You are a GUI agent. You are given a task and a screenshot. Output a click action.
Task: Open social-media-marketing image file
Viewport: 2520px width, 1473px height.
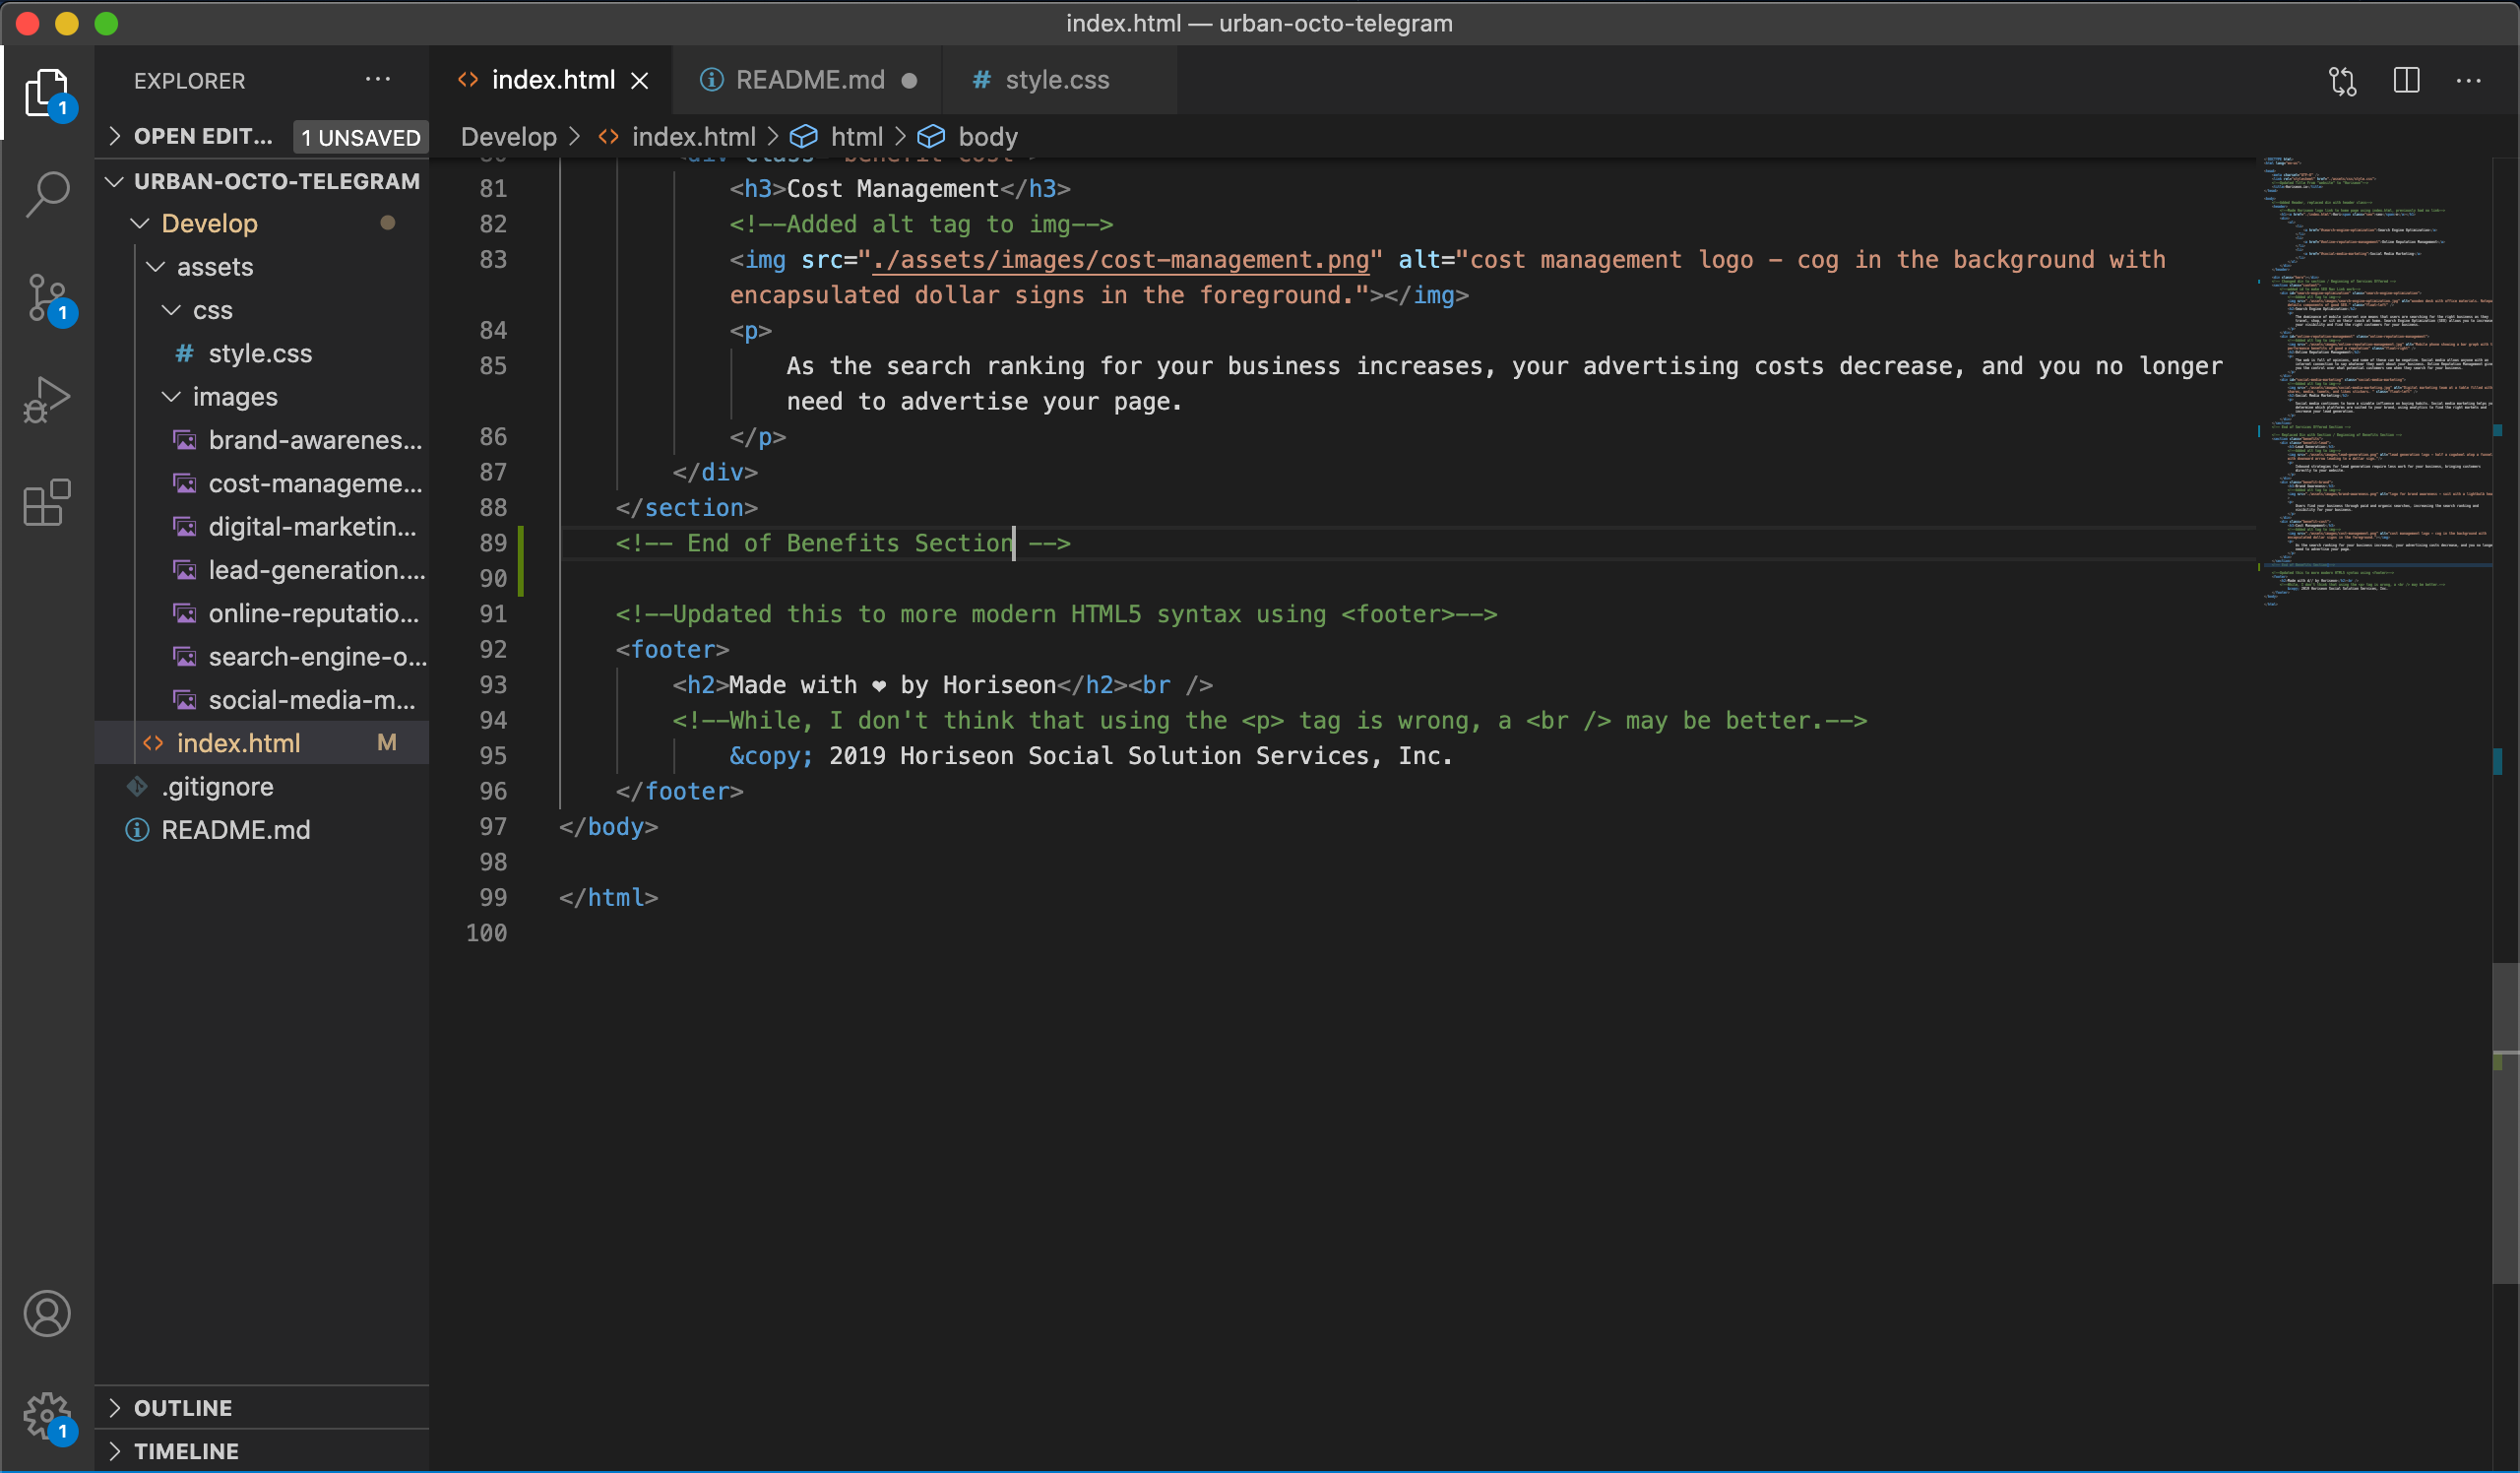[x=262, y=700]
